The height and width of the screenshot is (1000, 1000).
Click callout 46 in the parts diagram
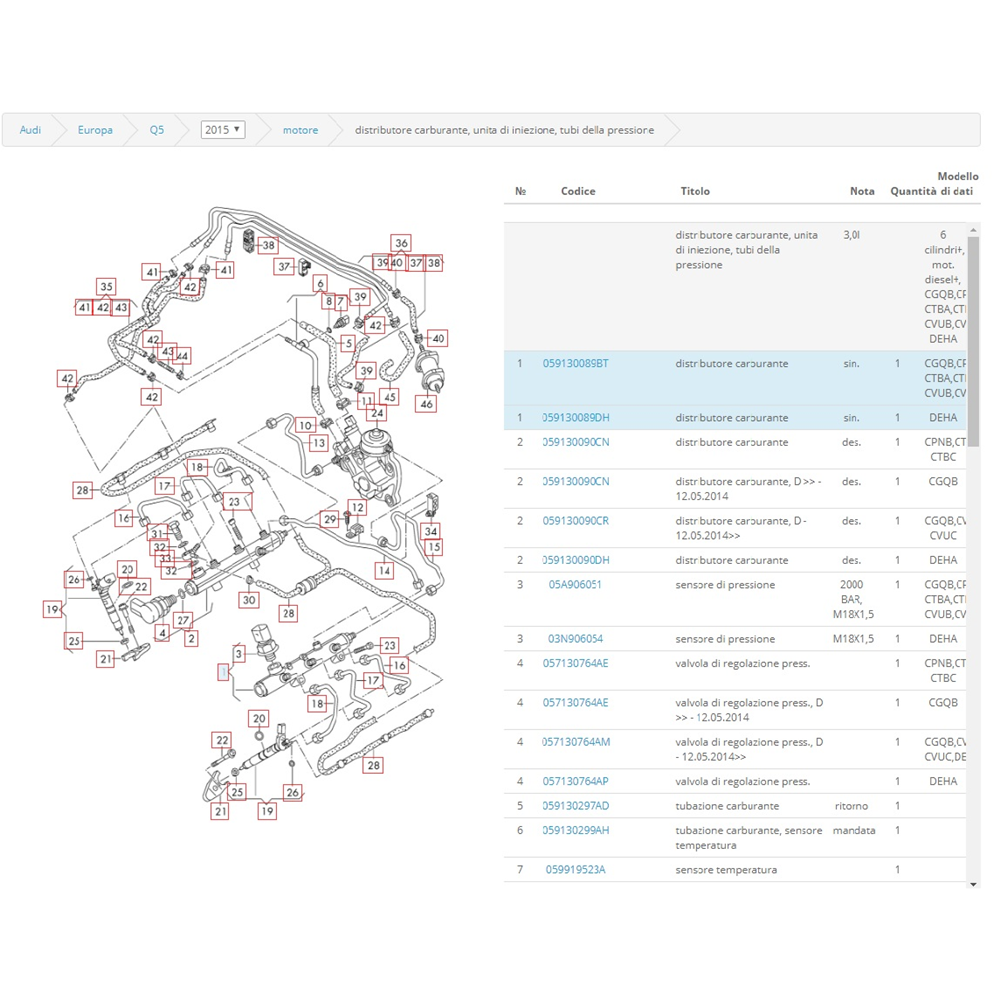[427, 404]
